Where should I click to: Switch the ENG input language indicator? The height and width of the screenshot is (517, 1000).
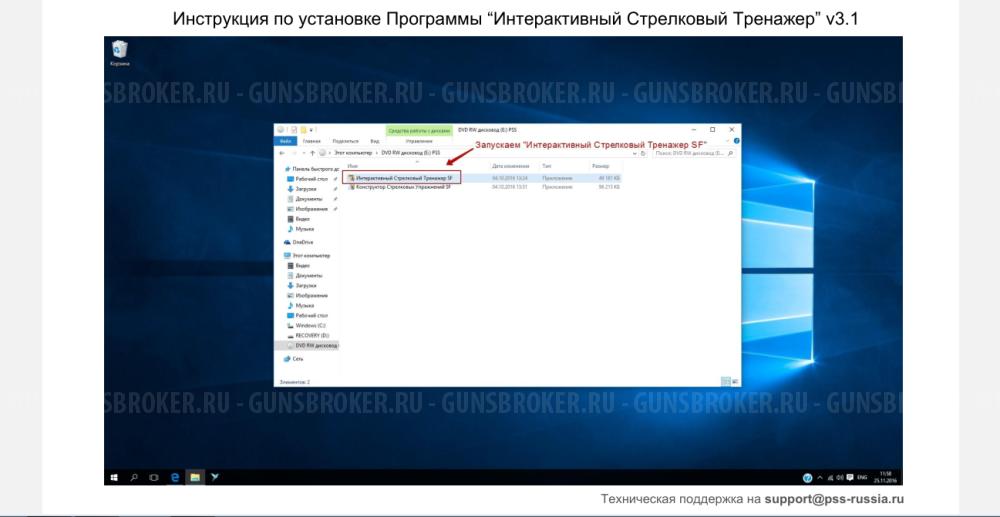862,477
